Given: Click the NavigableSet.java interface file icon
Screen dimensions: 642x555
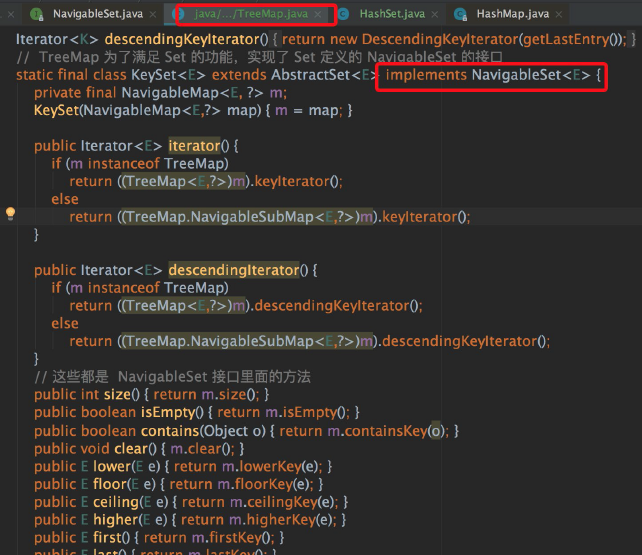Looking at the screenshot, I should click(x=37, y=14).
